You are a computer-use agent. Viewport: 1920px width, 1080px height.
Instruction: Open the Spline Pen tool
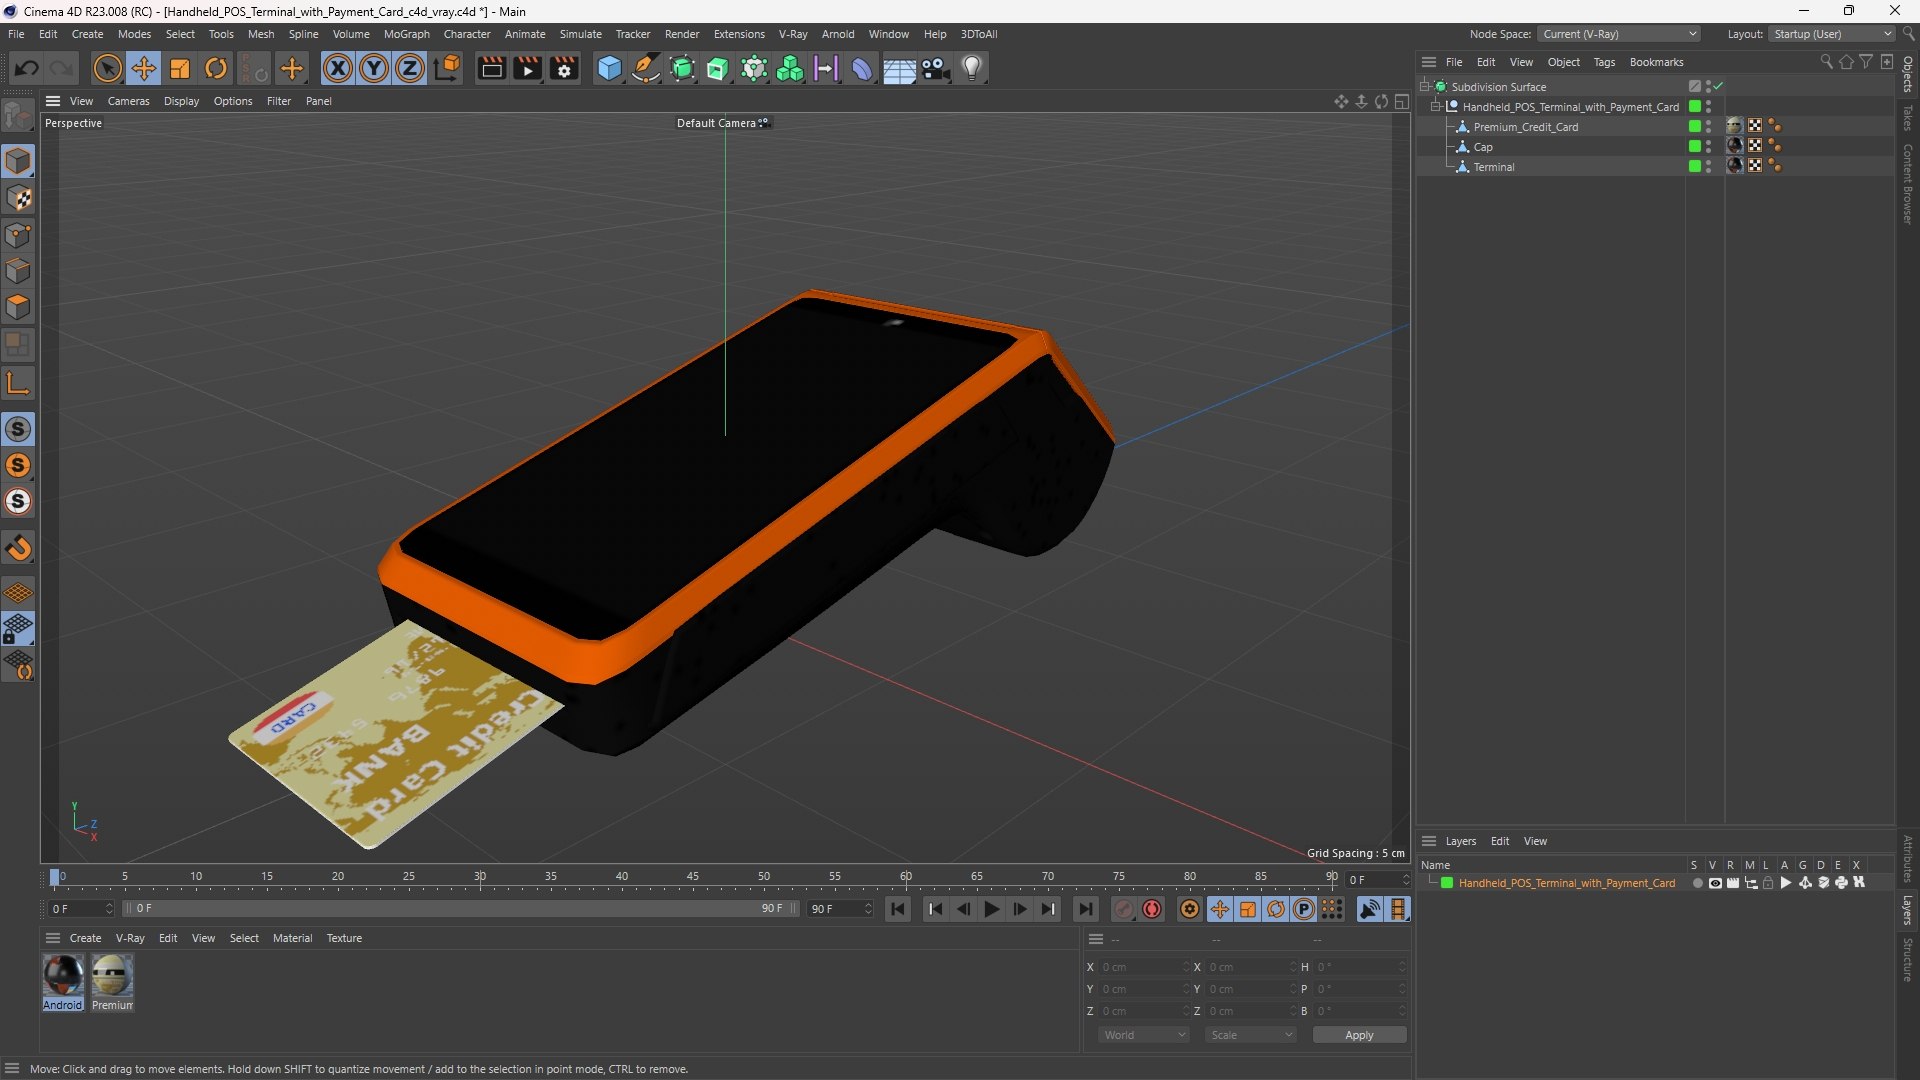coord(646,68)
